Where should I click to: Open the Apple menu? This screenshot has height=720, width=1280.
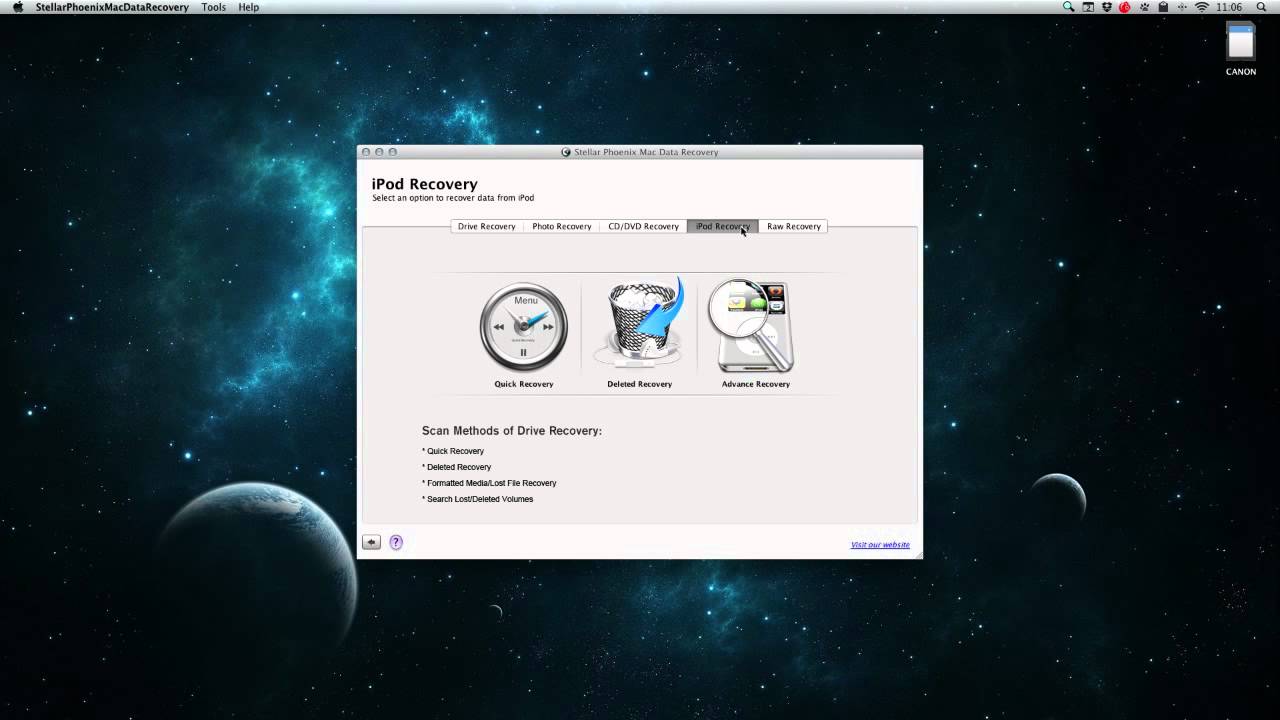coord(17,7)
